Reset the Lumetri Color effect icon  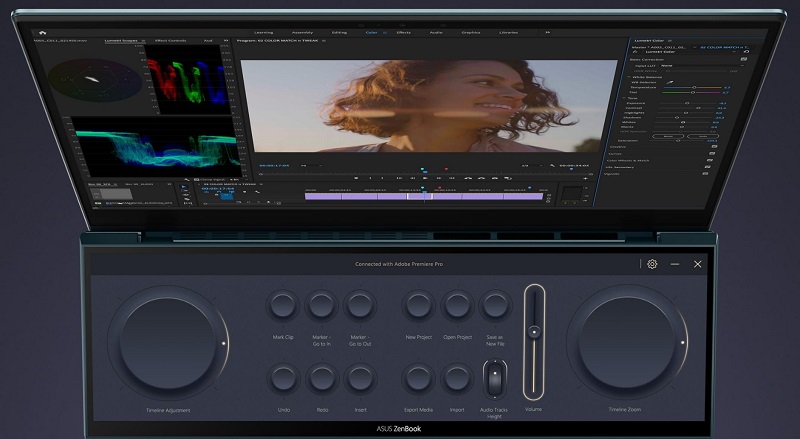746,52
